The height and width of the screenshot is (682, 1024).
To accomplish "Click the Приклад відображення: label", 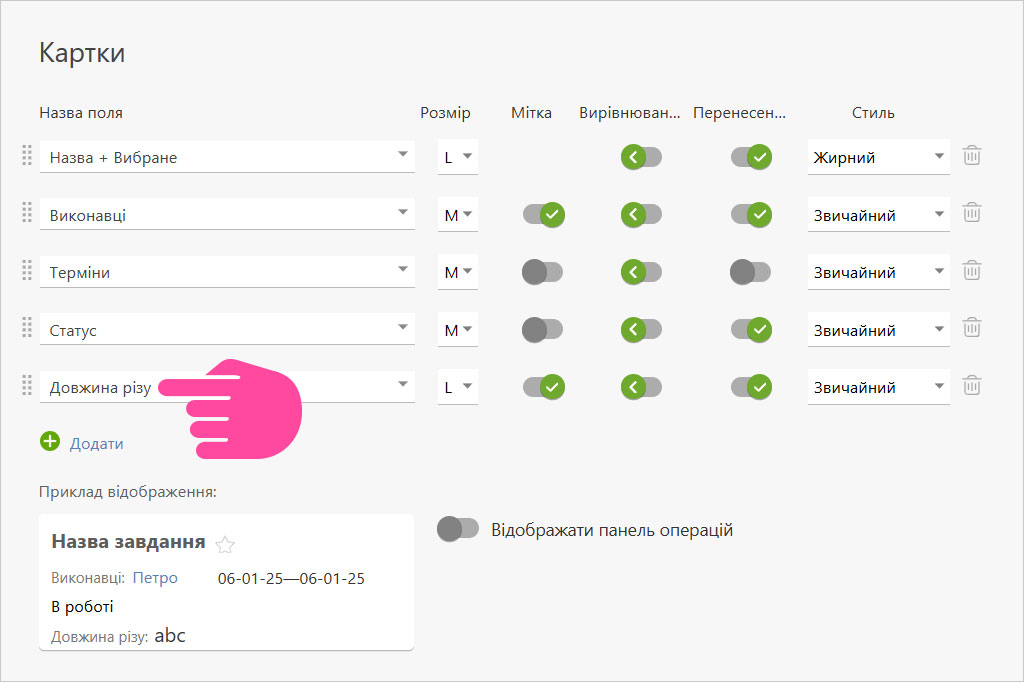I will [128, 492].
